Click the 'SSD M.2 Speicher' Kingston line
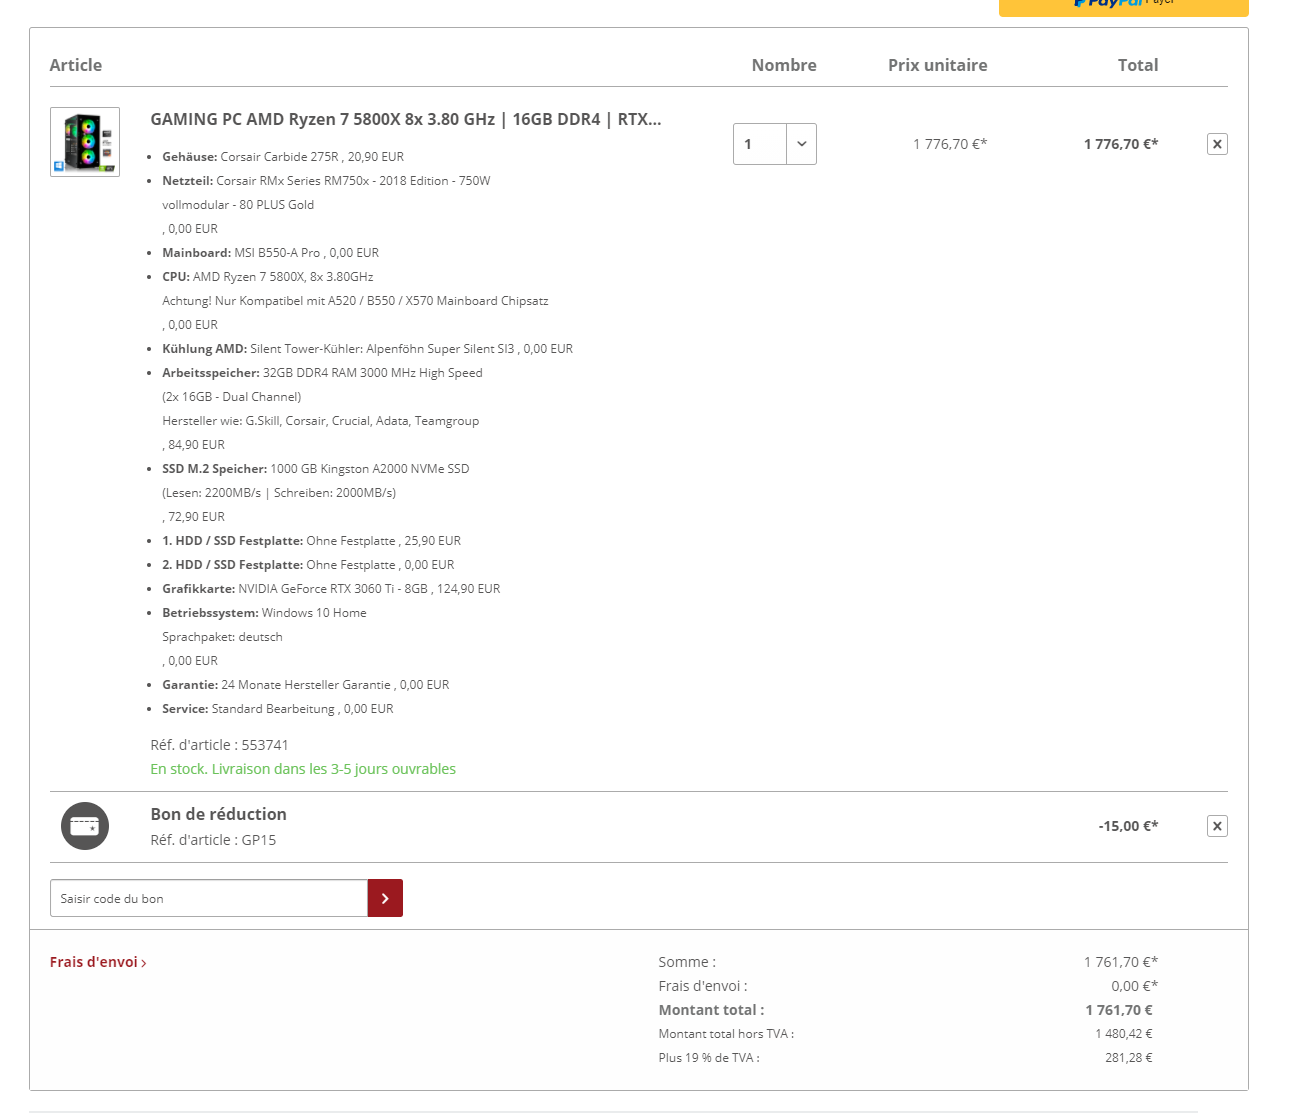The height and width of the screenshot is (1113, 1289). pyautogui.click(x=316, y=469)
